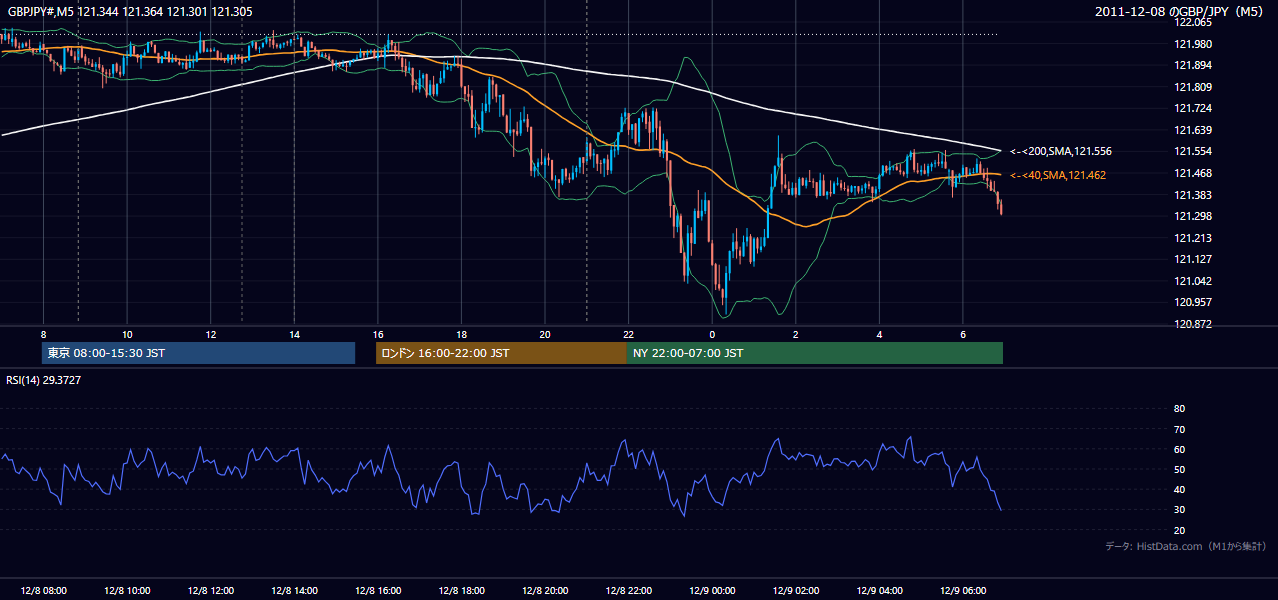Click hour label 8 below price chart

coord(43,334)
